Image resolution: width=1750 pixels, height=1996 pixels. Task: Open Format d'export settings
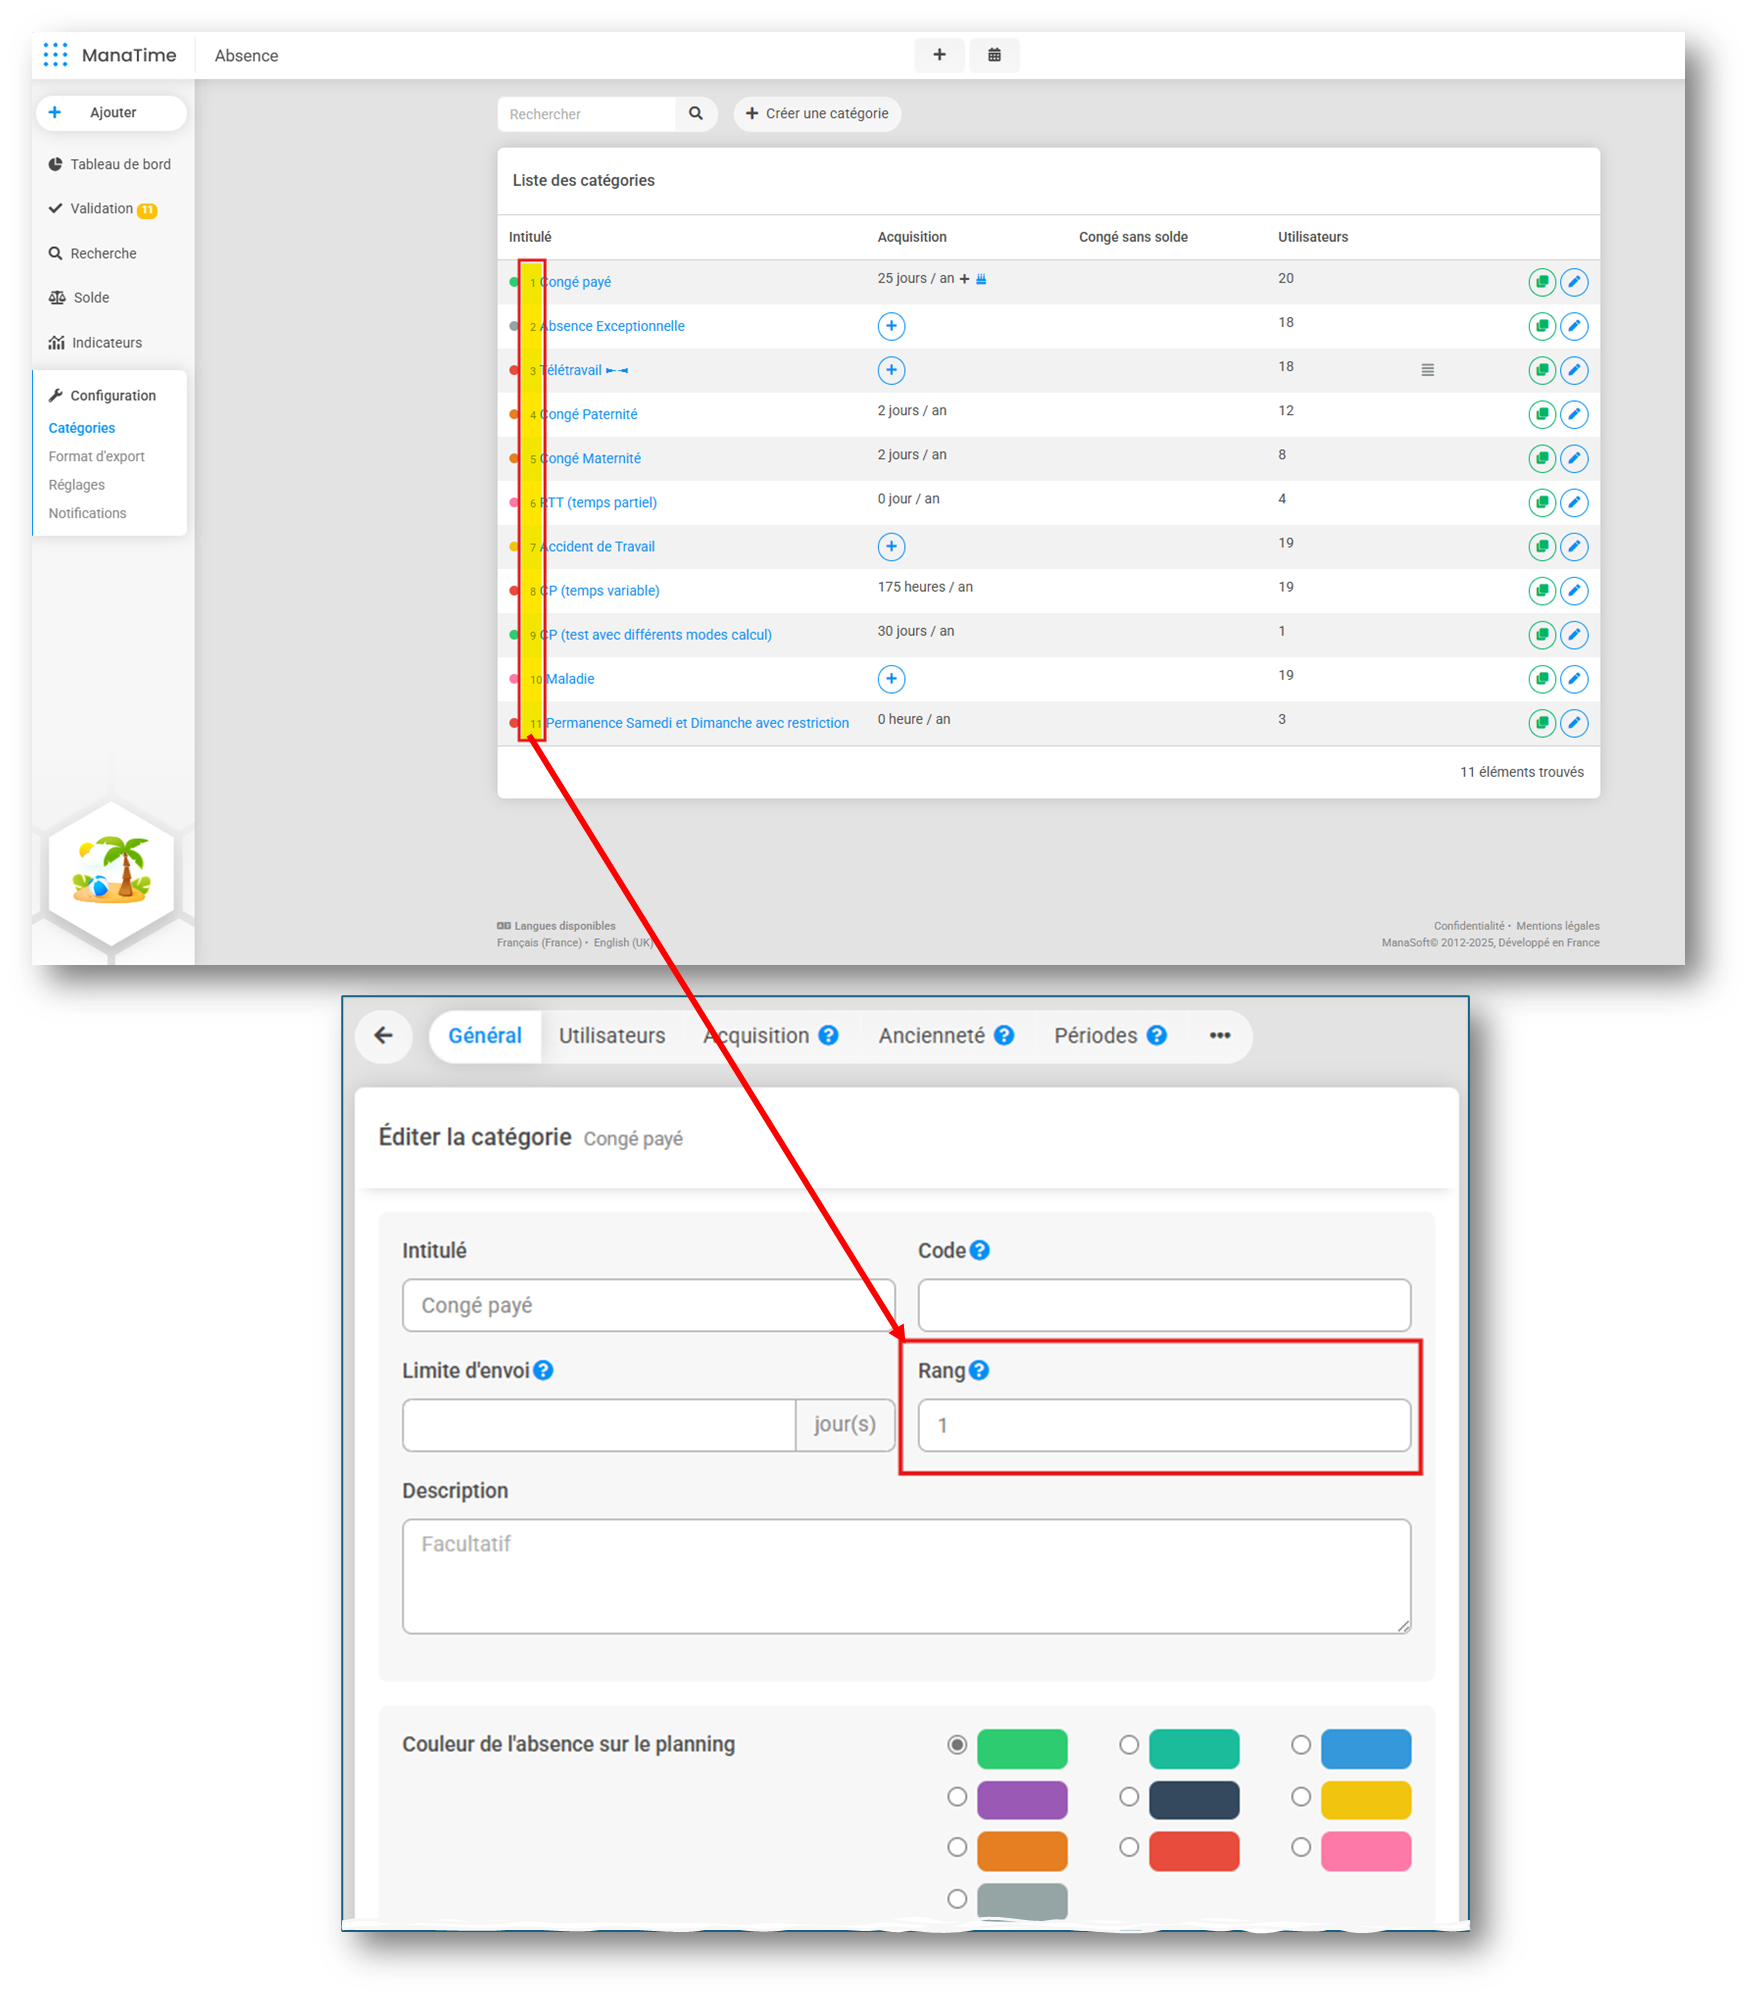coord(96,456)
